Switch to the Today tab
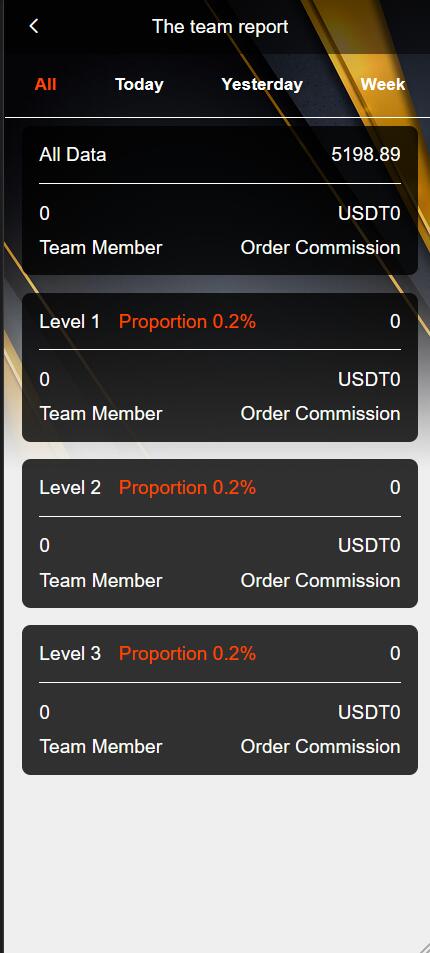430x953 pixels. click(139, 84)
